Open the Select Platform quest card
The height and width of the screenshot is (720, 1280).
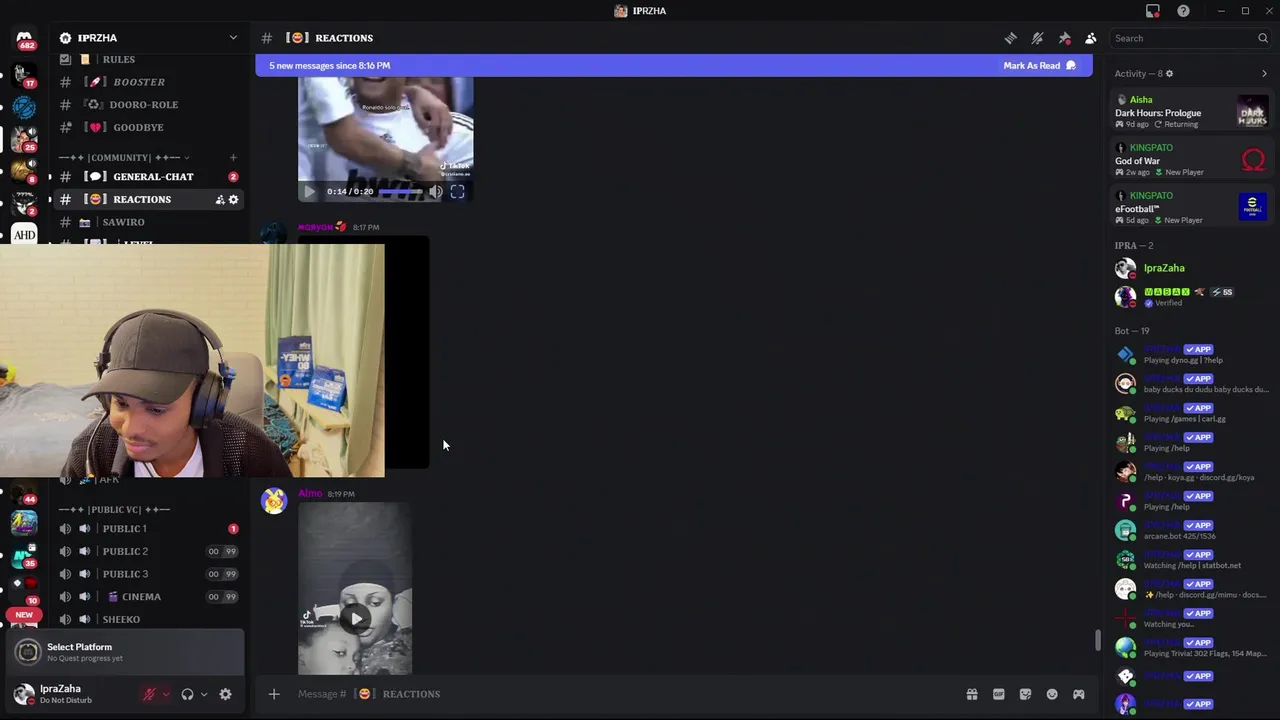pos(124,652)
